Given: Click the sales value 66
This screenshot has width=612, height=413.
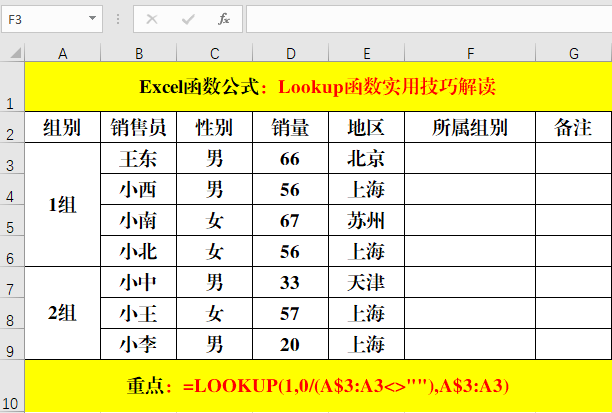Looking at the screenshot, I should pyautogui.click(x=291, y=158).
